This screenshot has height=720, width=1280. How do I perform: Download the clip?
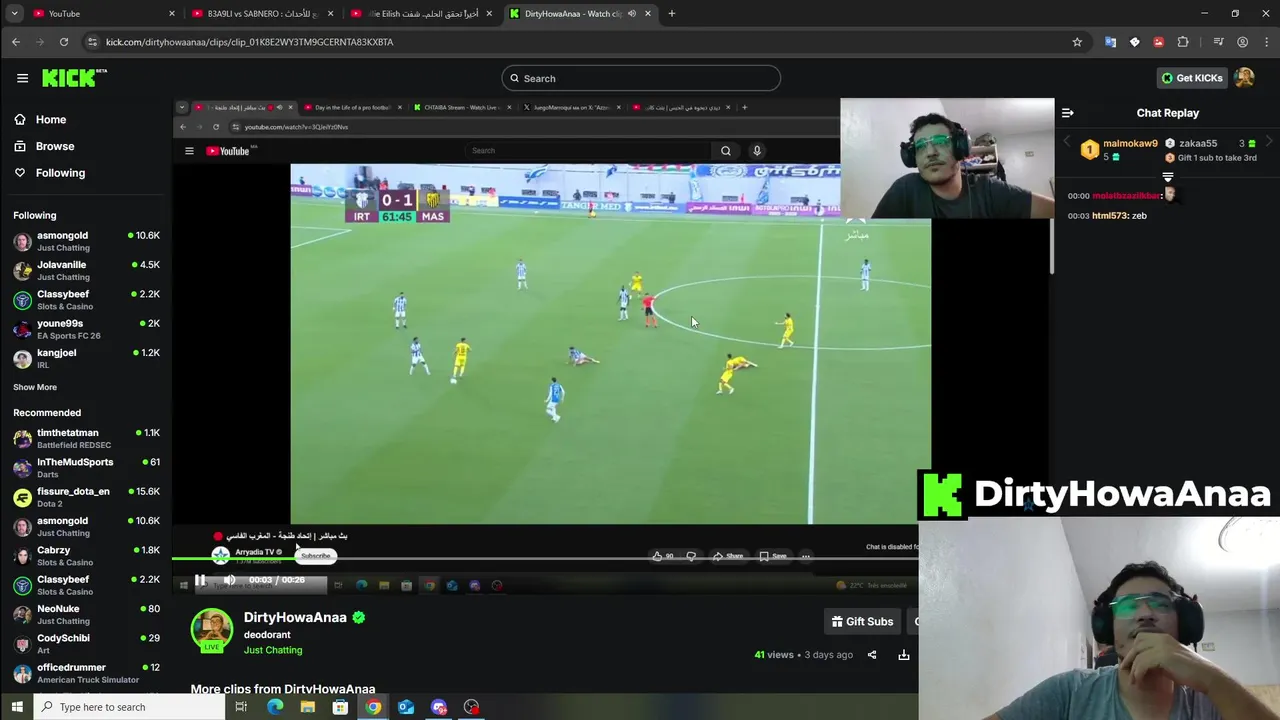(903, 655)
